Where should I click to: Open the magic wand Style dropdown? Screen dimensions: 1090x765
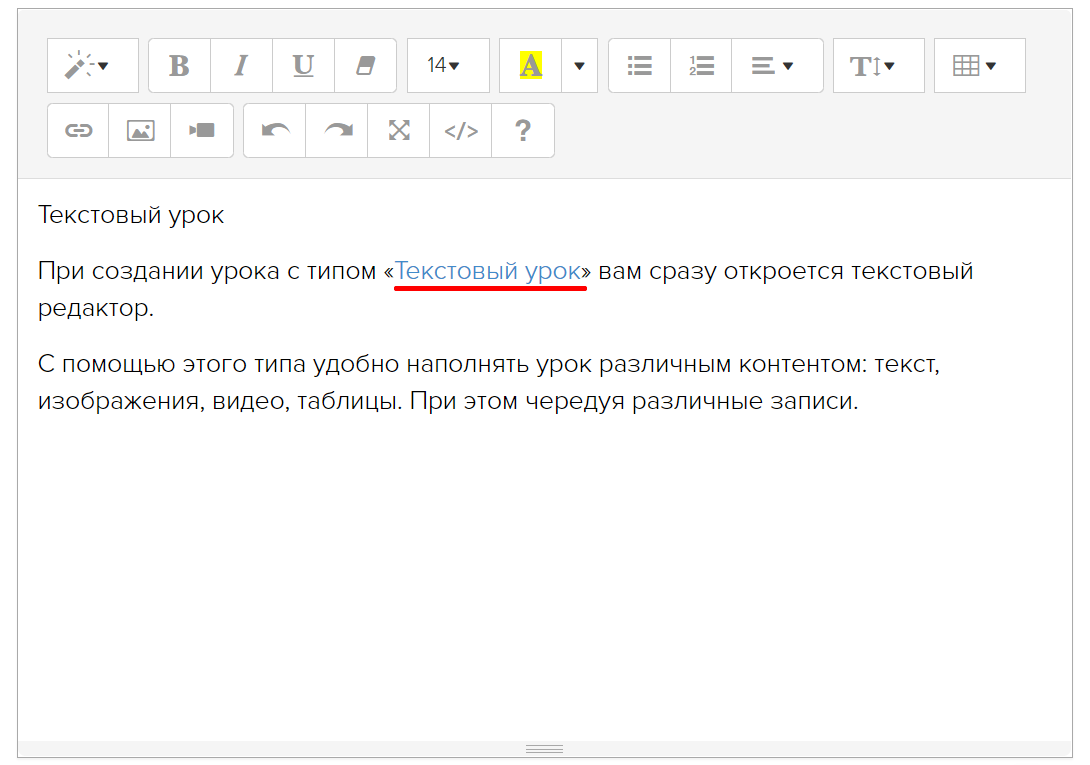click(x=92, y=66)
